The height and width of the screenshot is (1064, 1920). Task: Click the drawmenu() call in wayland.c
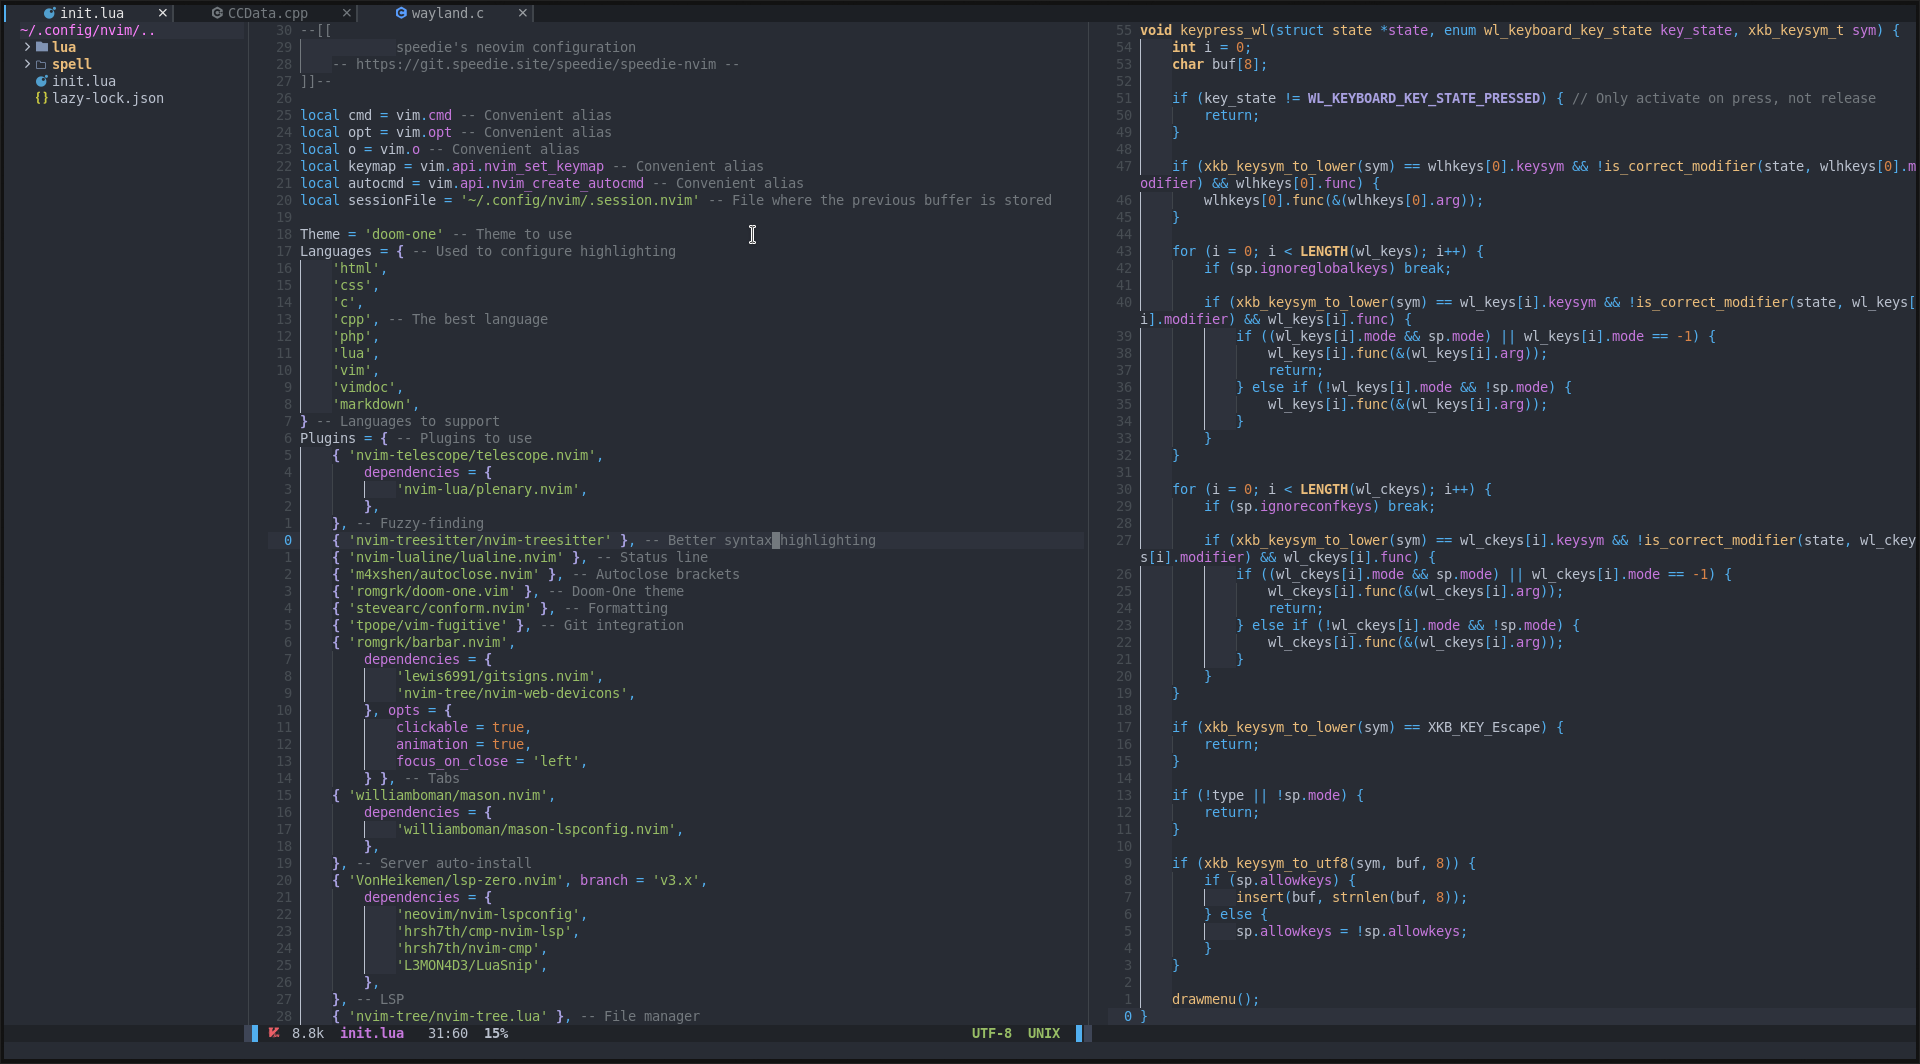1216,999
